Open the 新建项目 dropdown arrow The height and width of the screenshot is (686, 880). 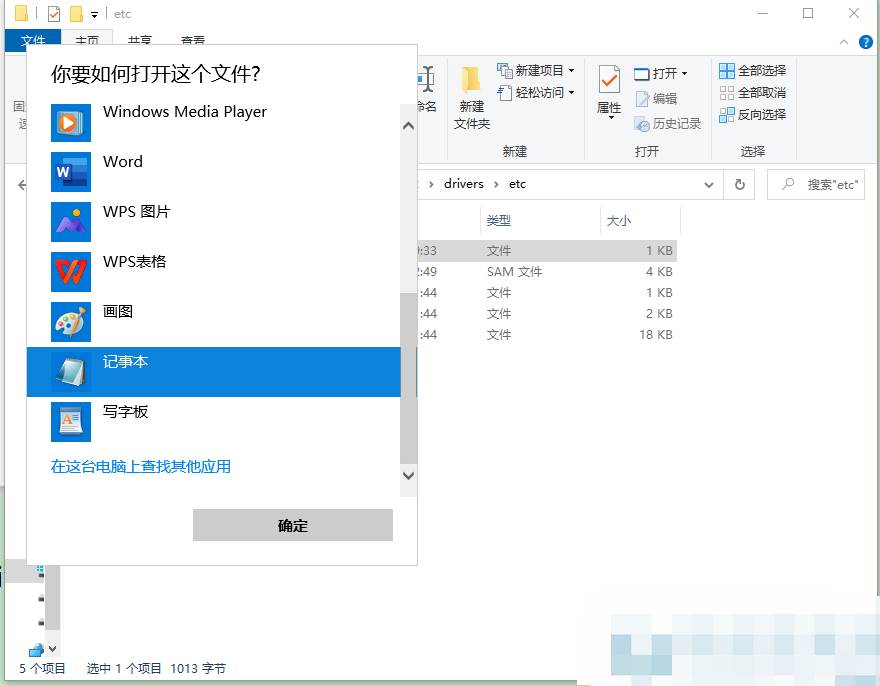pos(571,71)
